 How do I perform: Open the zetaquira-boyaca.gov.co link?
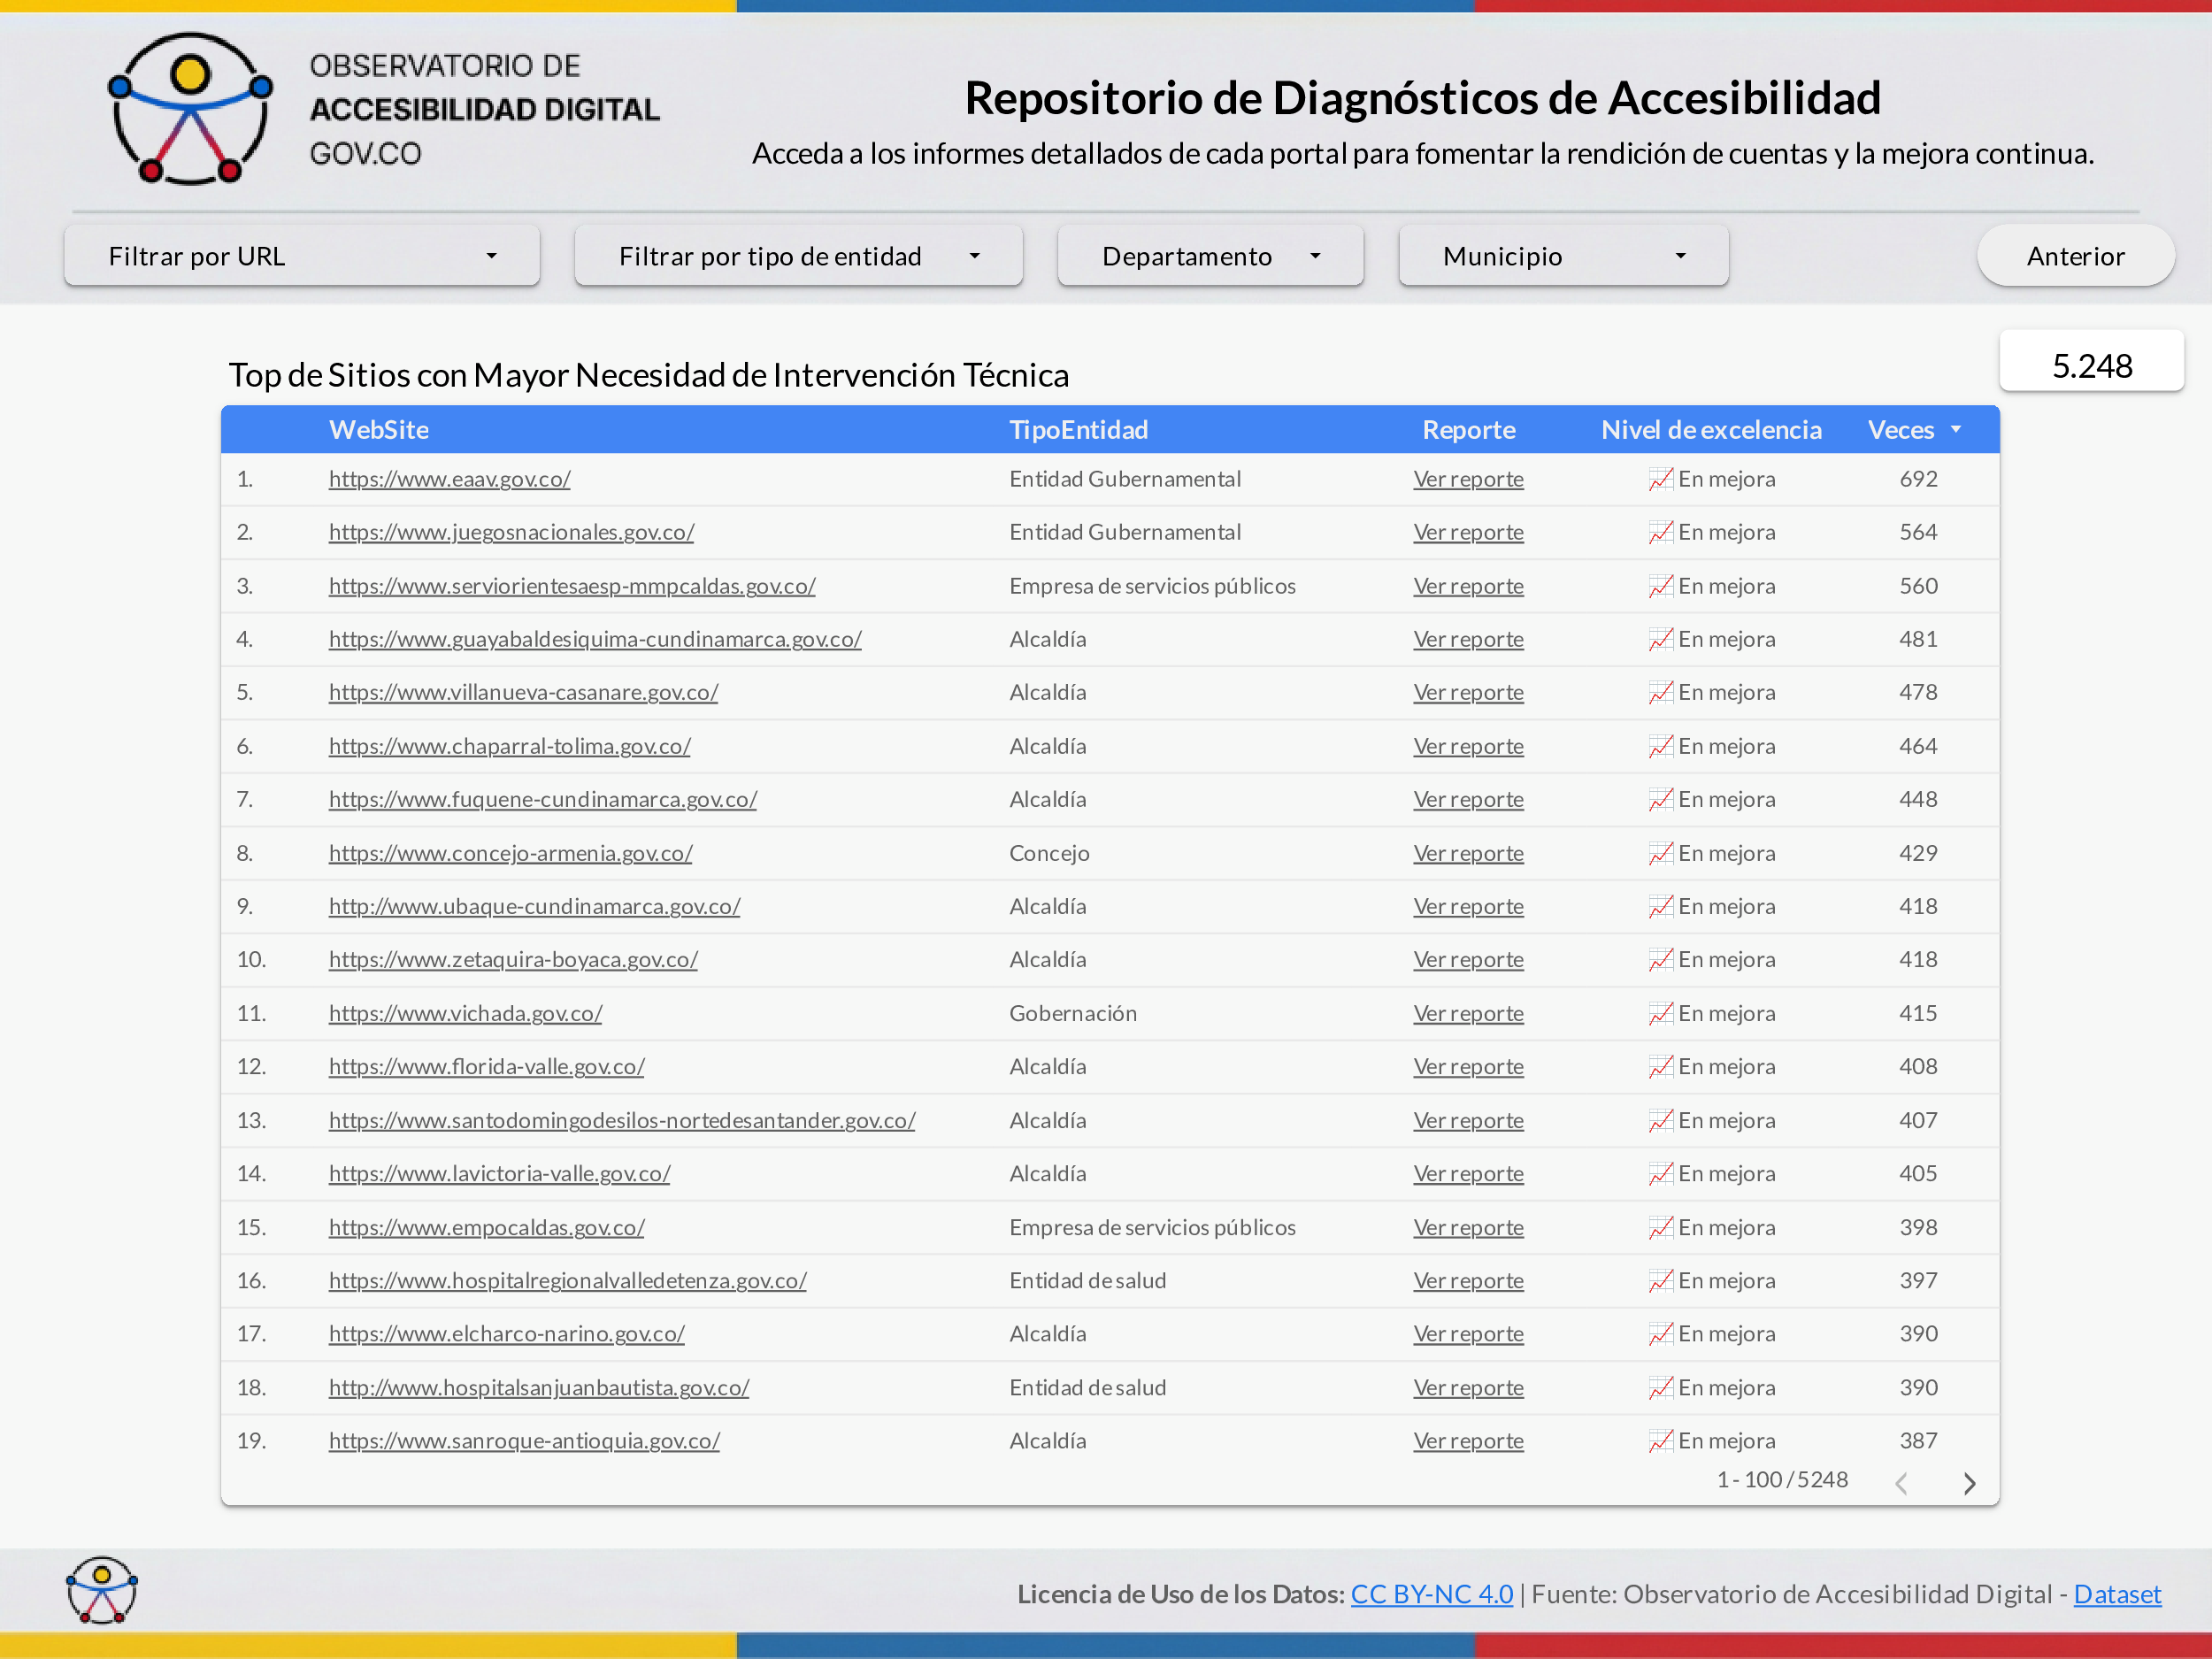tap(513, 959)
